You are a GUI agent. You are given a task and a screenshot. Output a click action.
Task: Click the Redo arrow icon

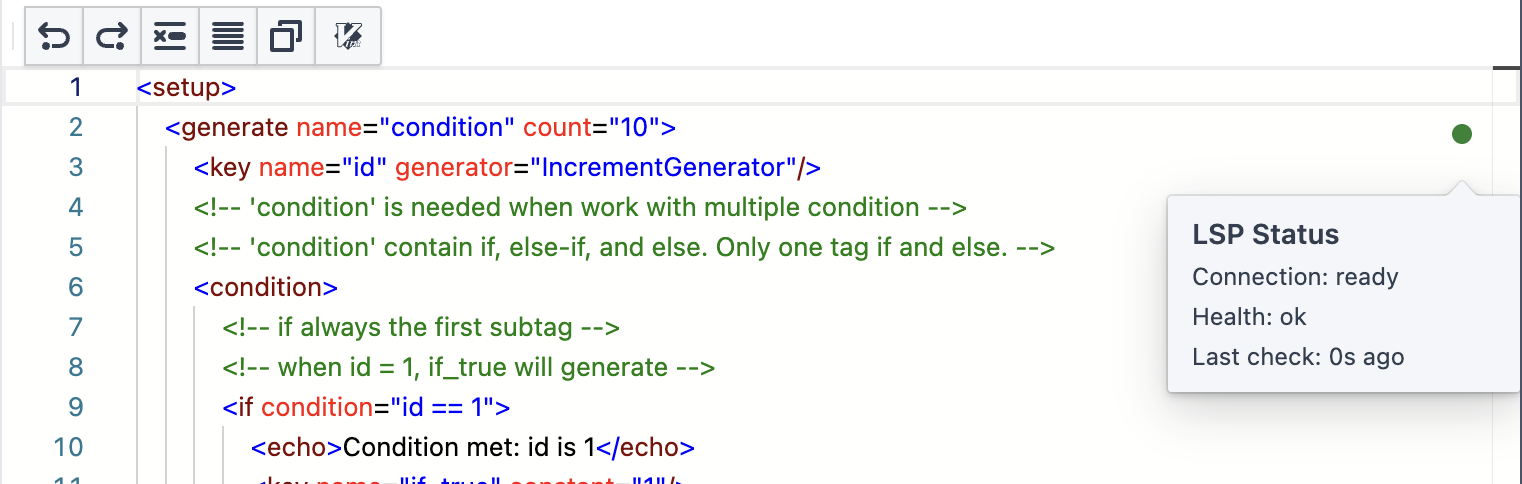(x=112, y=38)
